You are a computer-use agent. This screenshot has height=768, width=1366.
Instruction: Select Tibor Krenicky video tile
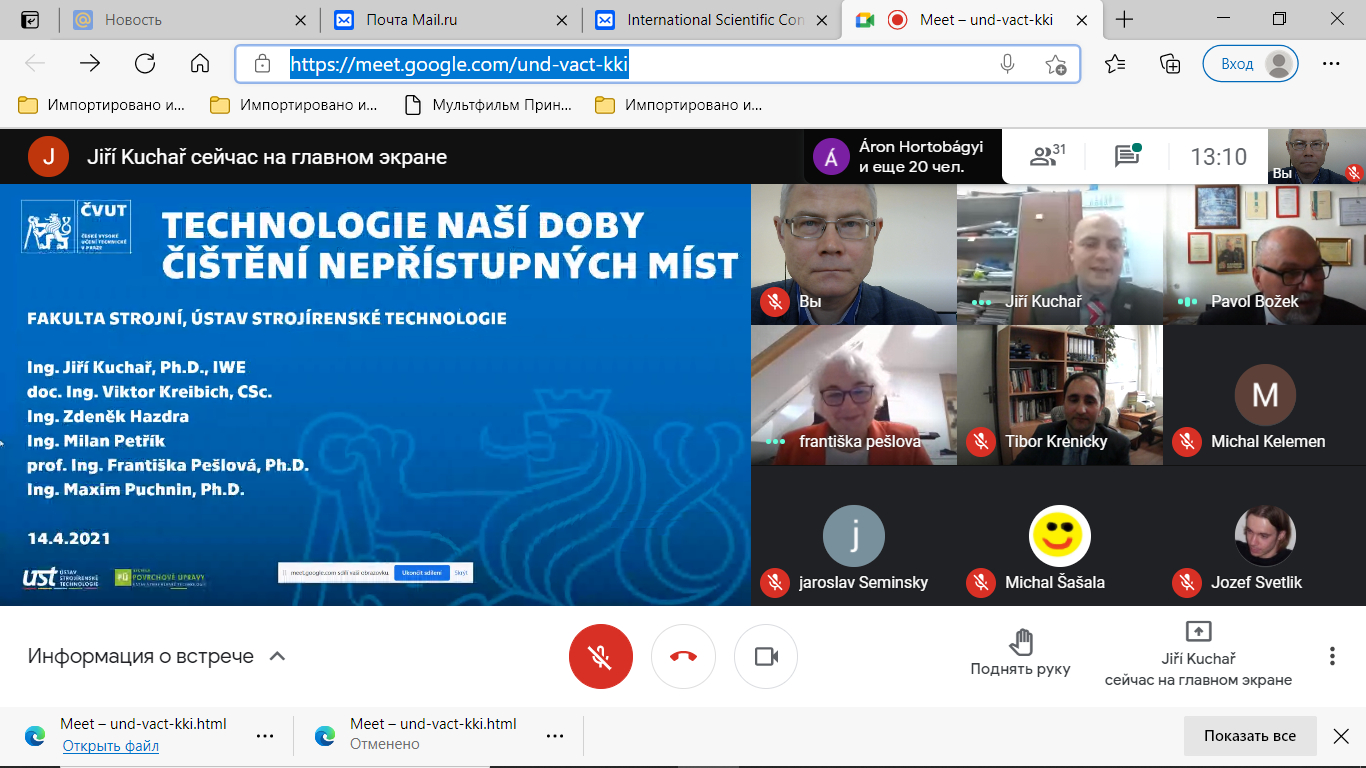click(x=1060, y=395)
